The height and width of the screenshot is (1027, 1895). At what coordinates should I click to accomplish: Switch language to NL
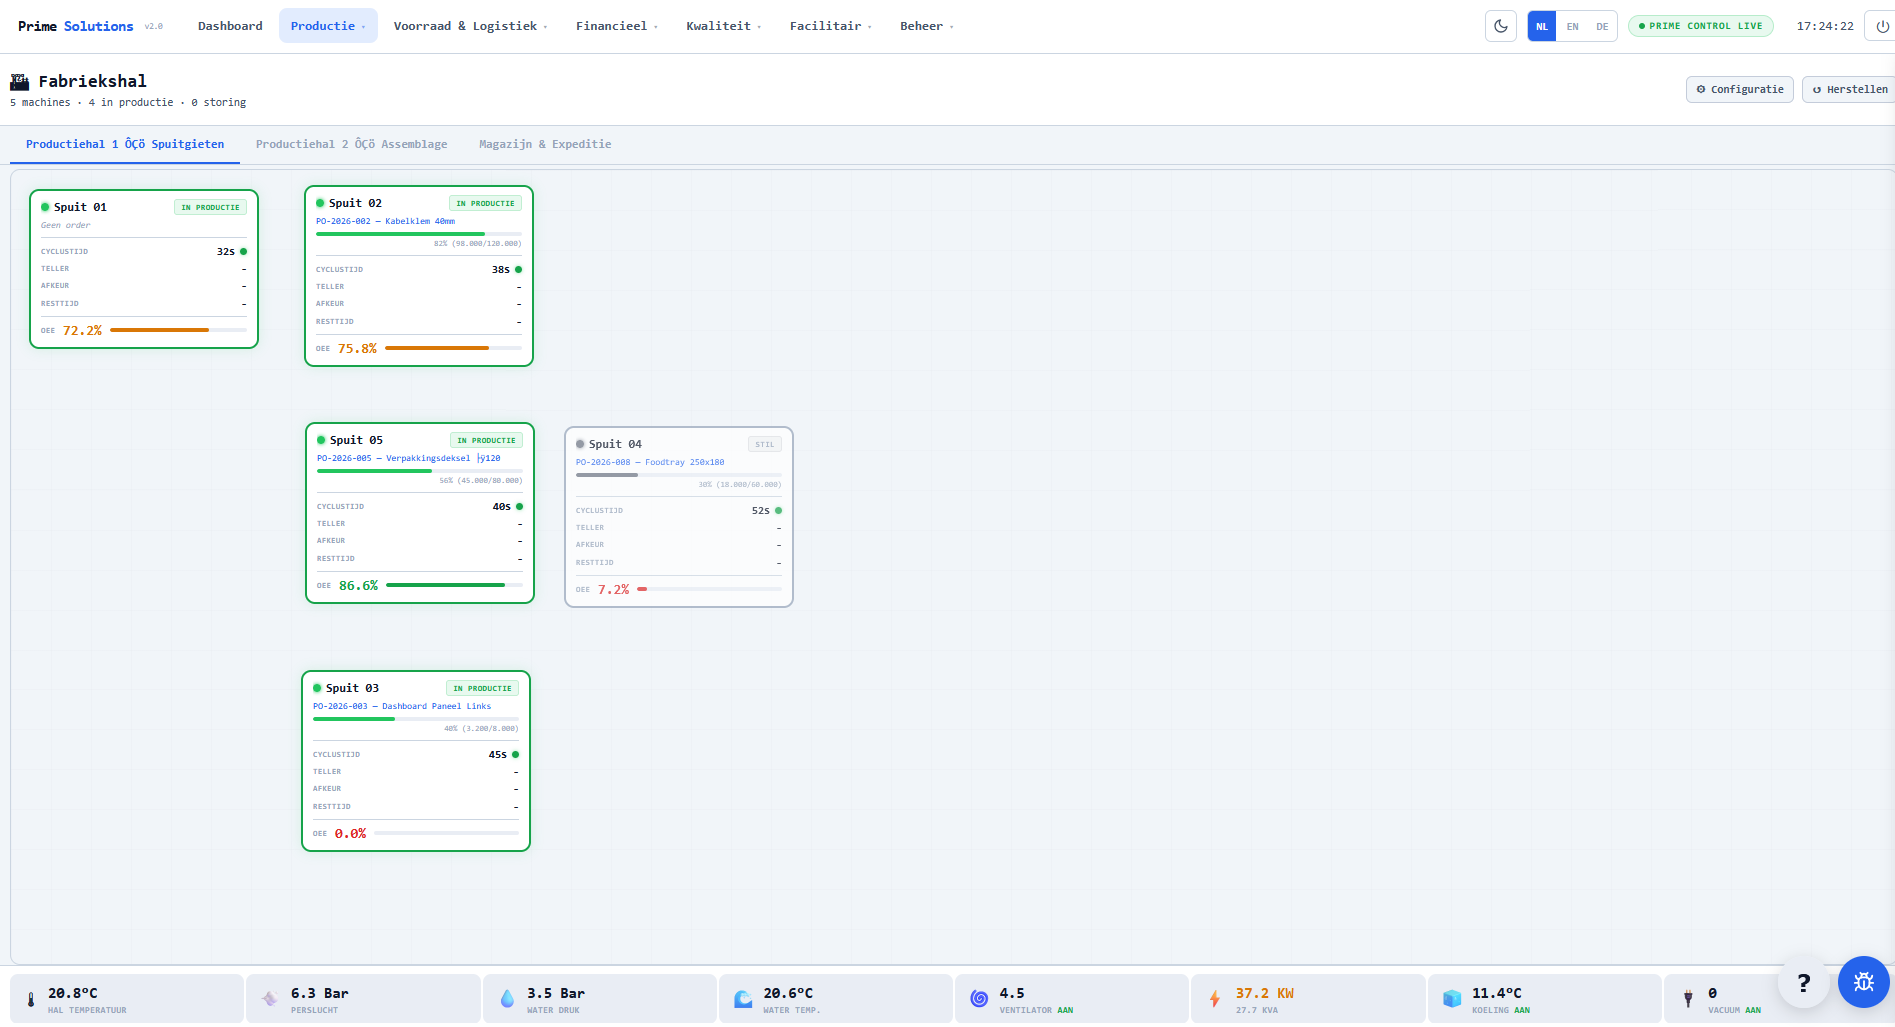pos(1542,26)
